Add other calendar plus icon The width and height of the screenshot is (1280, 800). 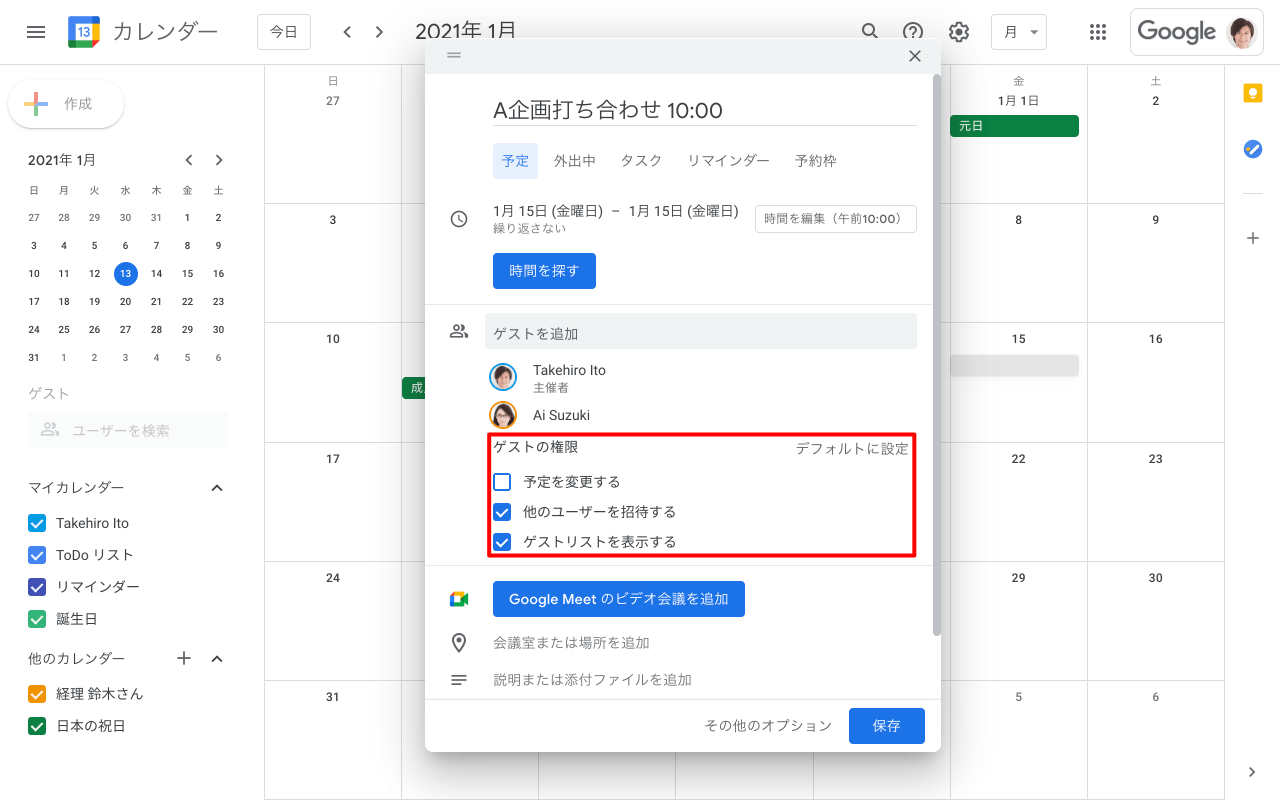[184, 658]
